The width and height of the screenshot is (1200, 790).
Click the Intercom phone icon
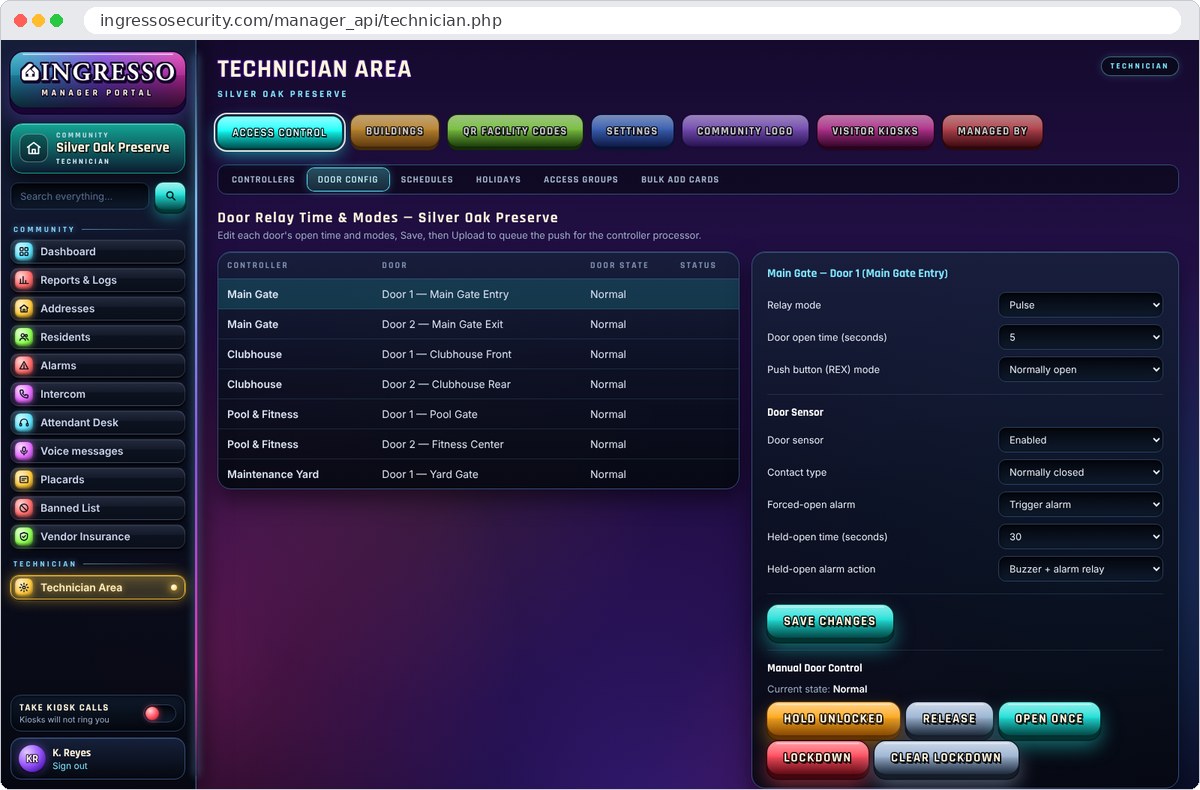point(24,394)
